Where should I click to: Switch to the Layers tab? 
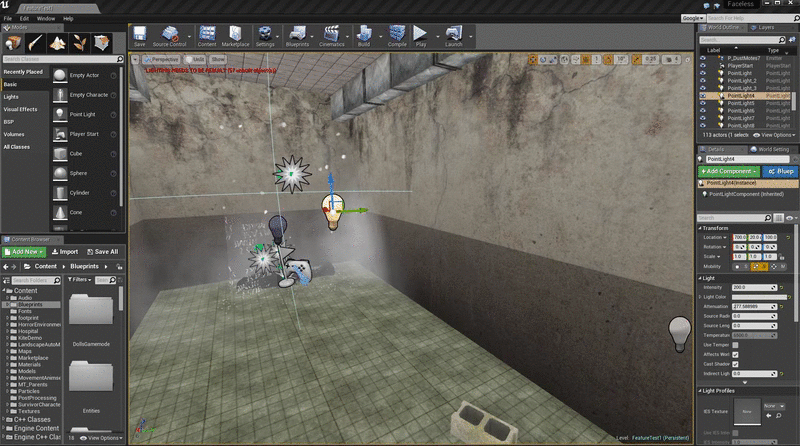tap(763, 28)
